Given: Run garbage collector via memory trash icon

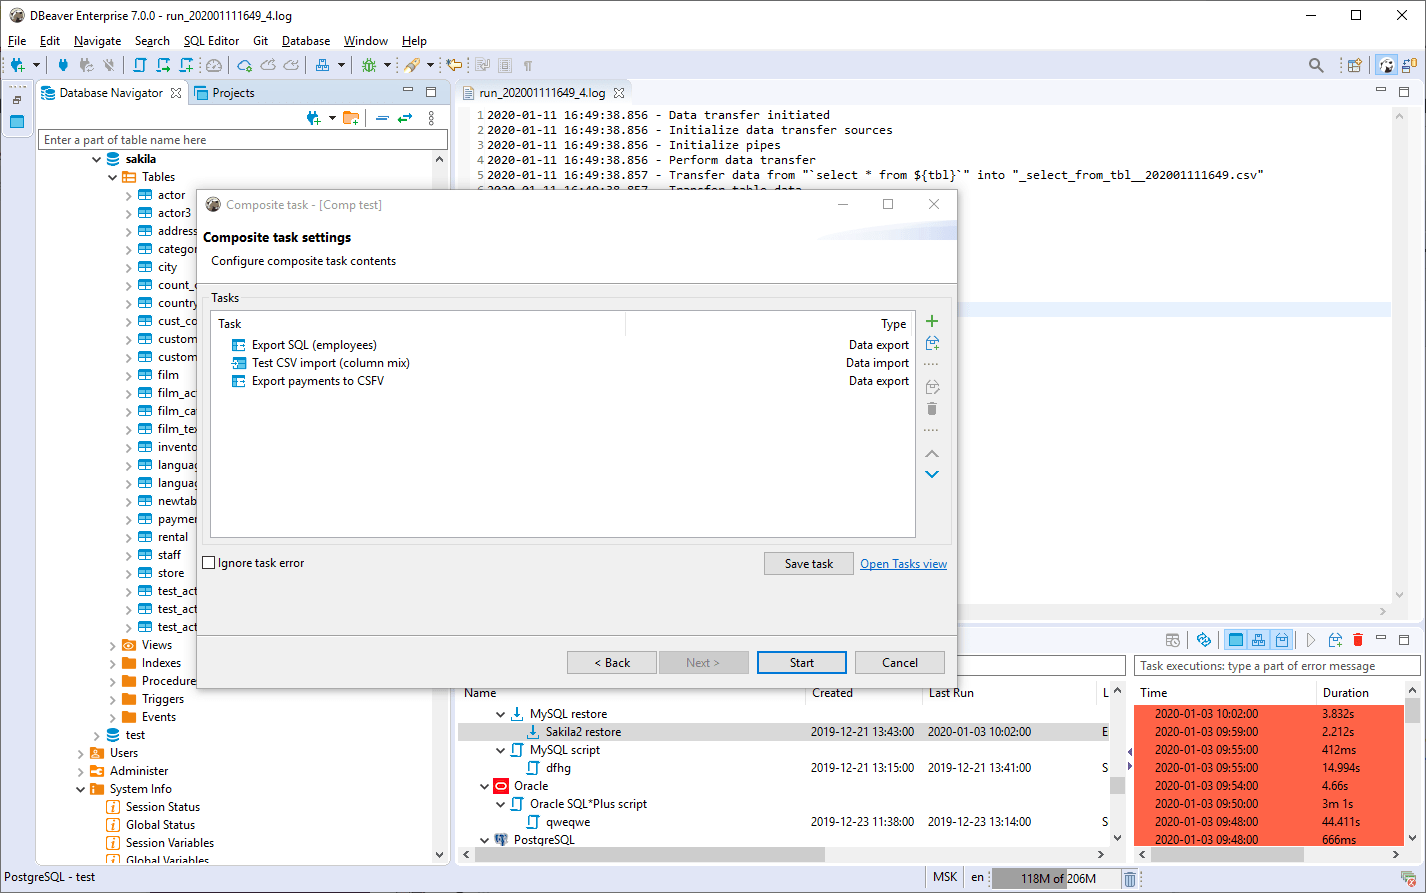Looking at the screenshot, I should 1130,878.
